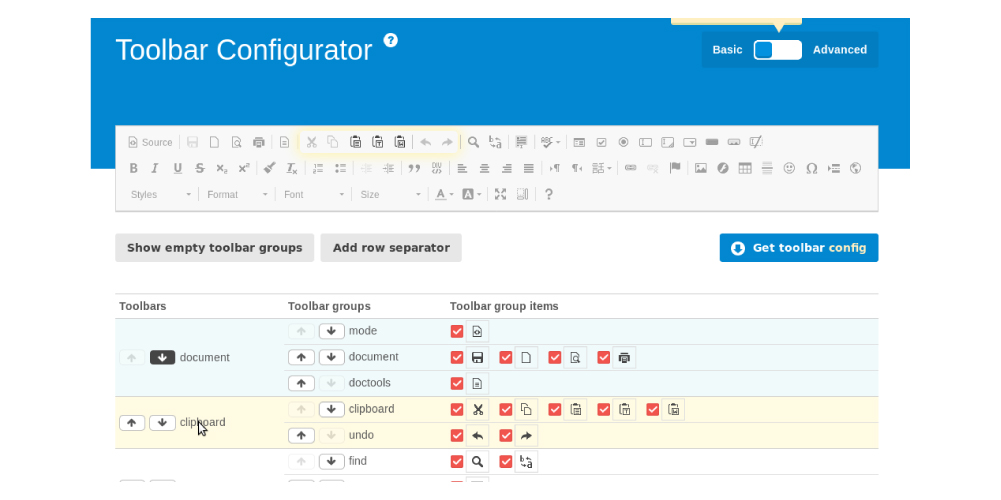
Task: Click the Strikethrough icon in editor toolbar
Action: point(200,169)
